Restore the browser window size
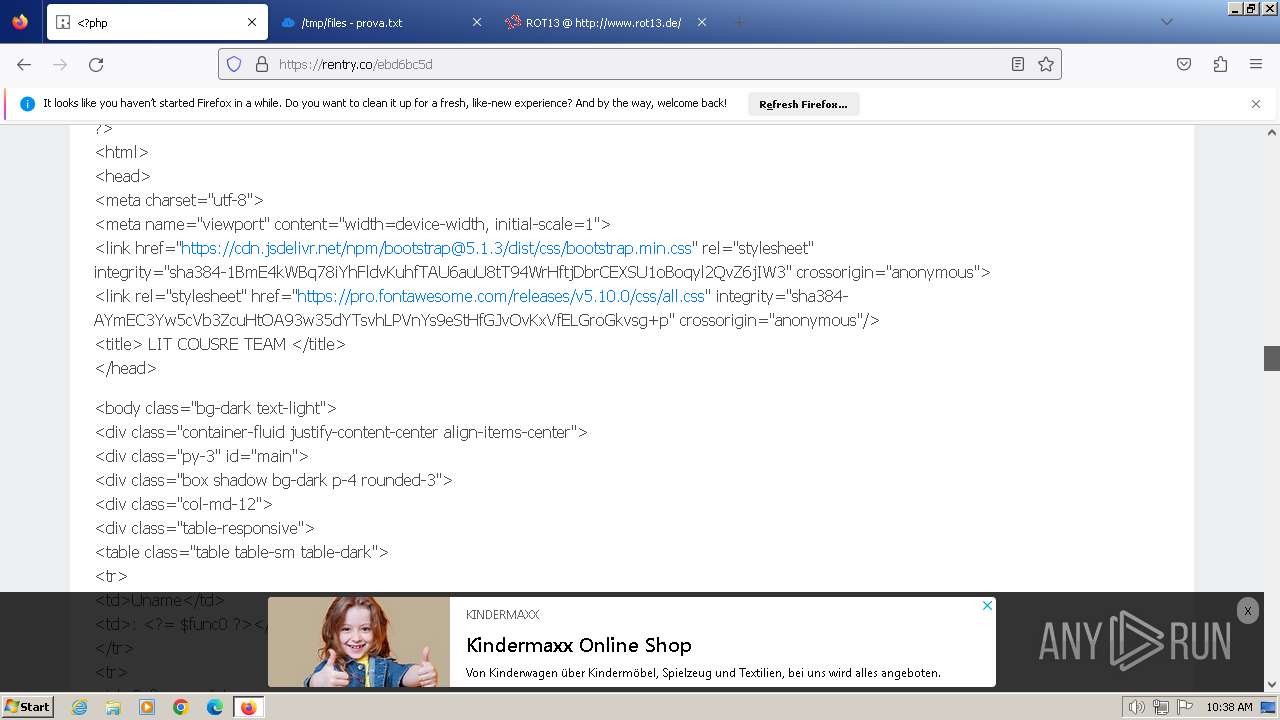This screenshot has width=1280, height=720. point(1251,8)
